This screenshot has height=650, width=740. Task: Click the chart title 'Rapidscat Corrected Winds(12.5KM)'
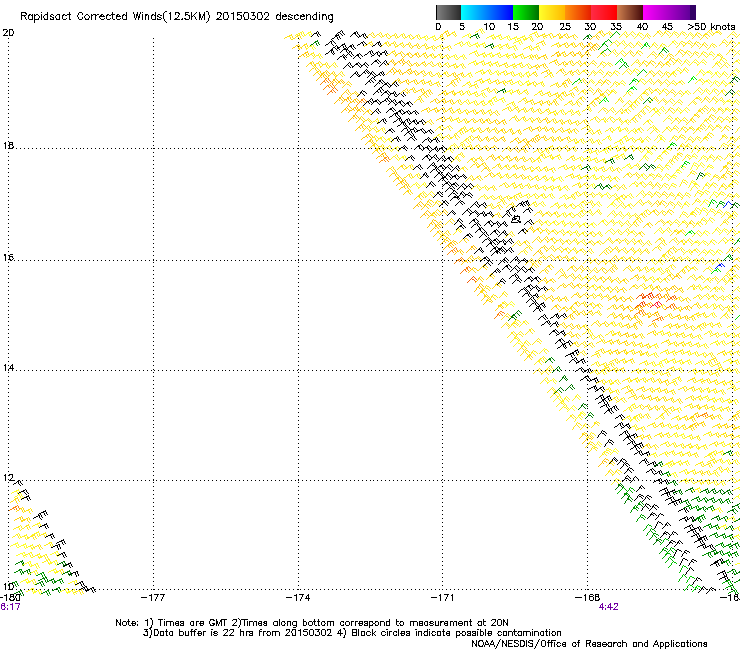pos(115,17)
